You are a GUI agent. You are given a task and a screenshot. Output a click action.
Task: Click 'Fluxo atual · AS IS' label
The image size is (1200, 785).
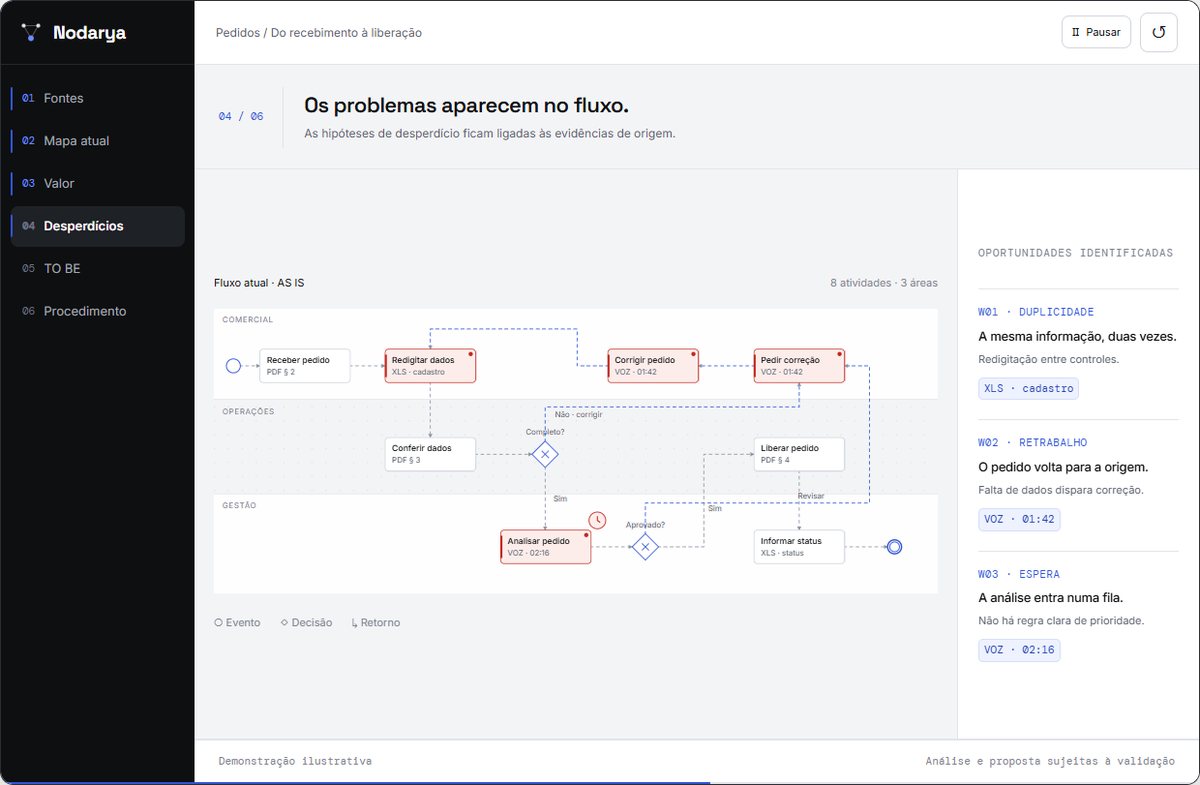click(259, 283)
